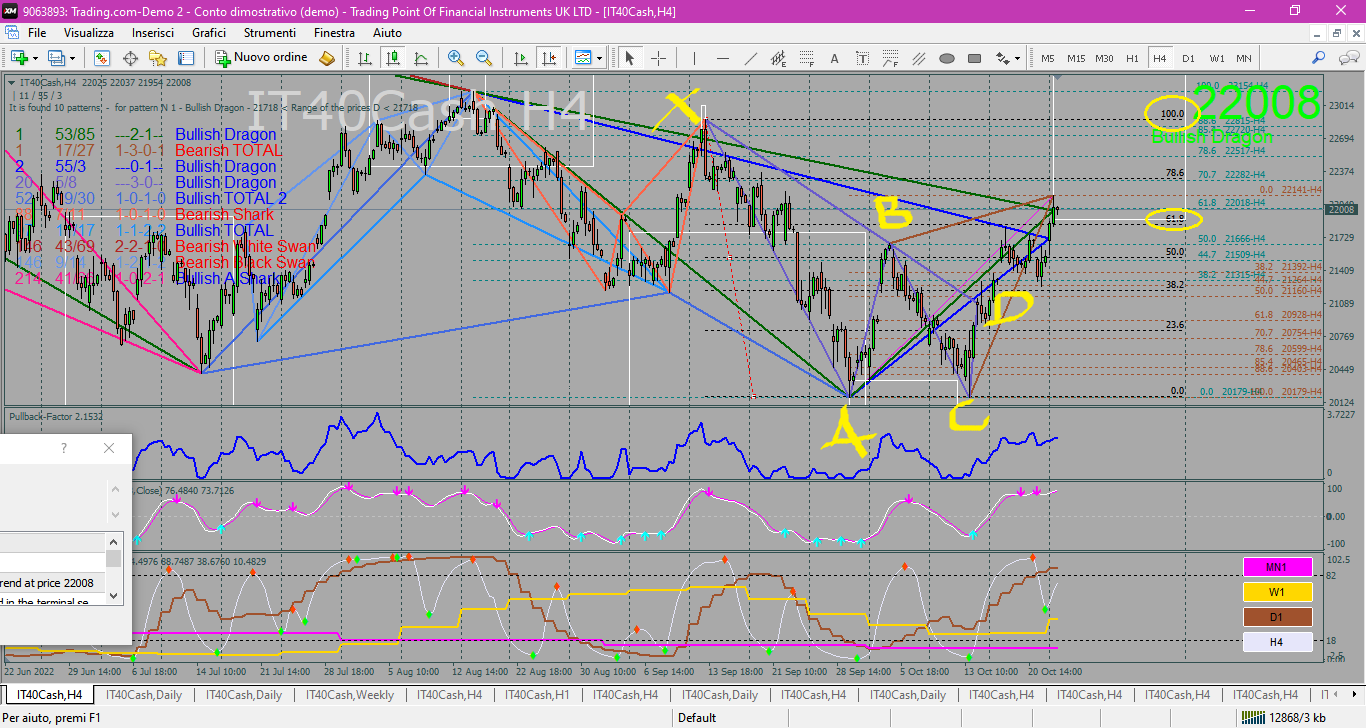Switch to W1 timeframe
The width and height of the screenshot is (1366, 728).
pyautogui.click(x=1217, y=58)
